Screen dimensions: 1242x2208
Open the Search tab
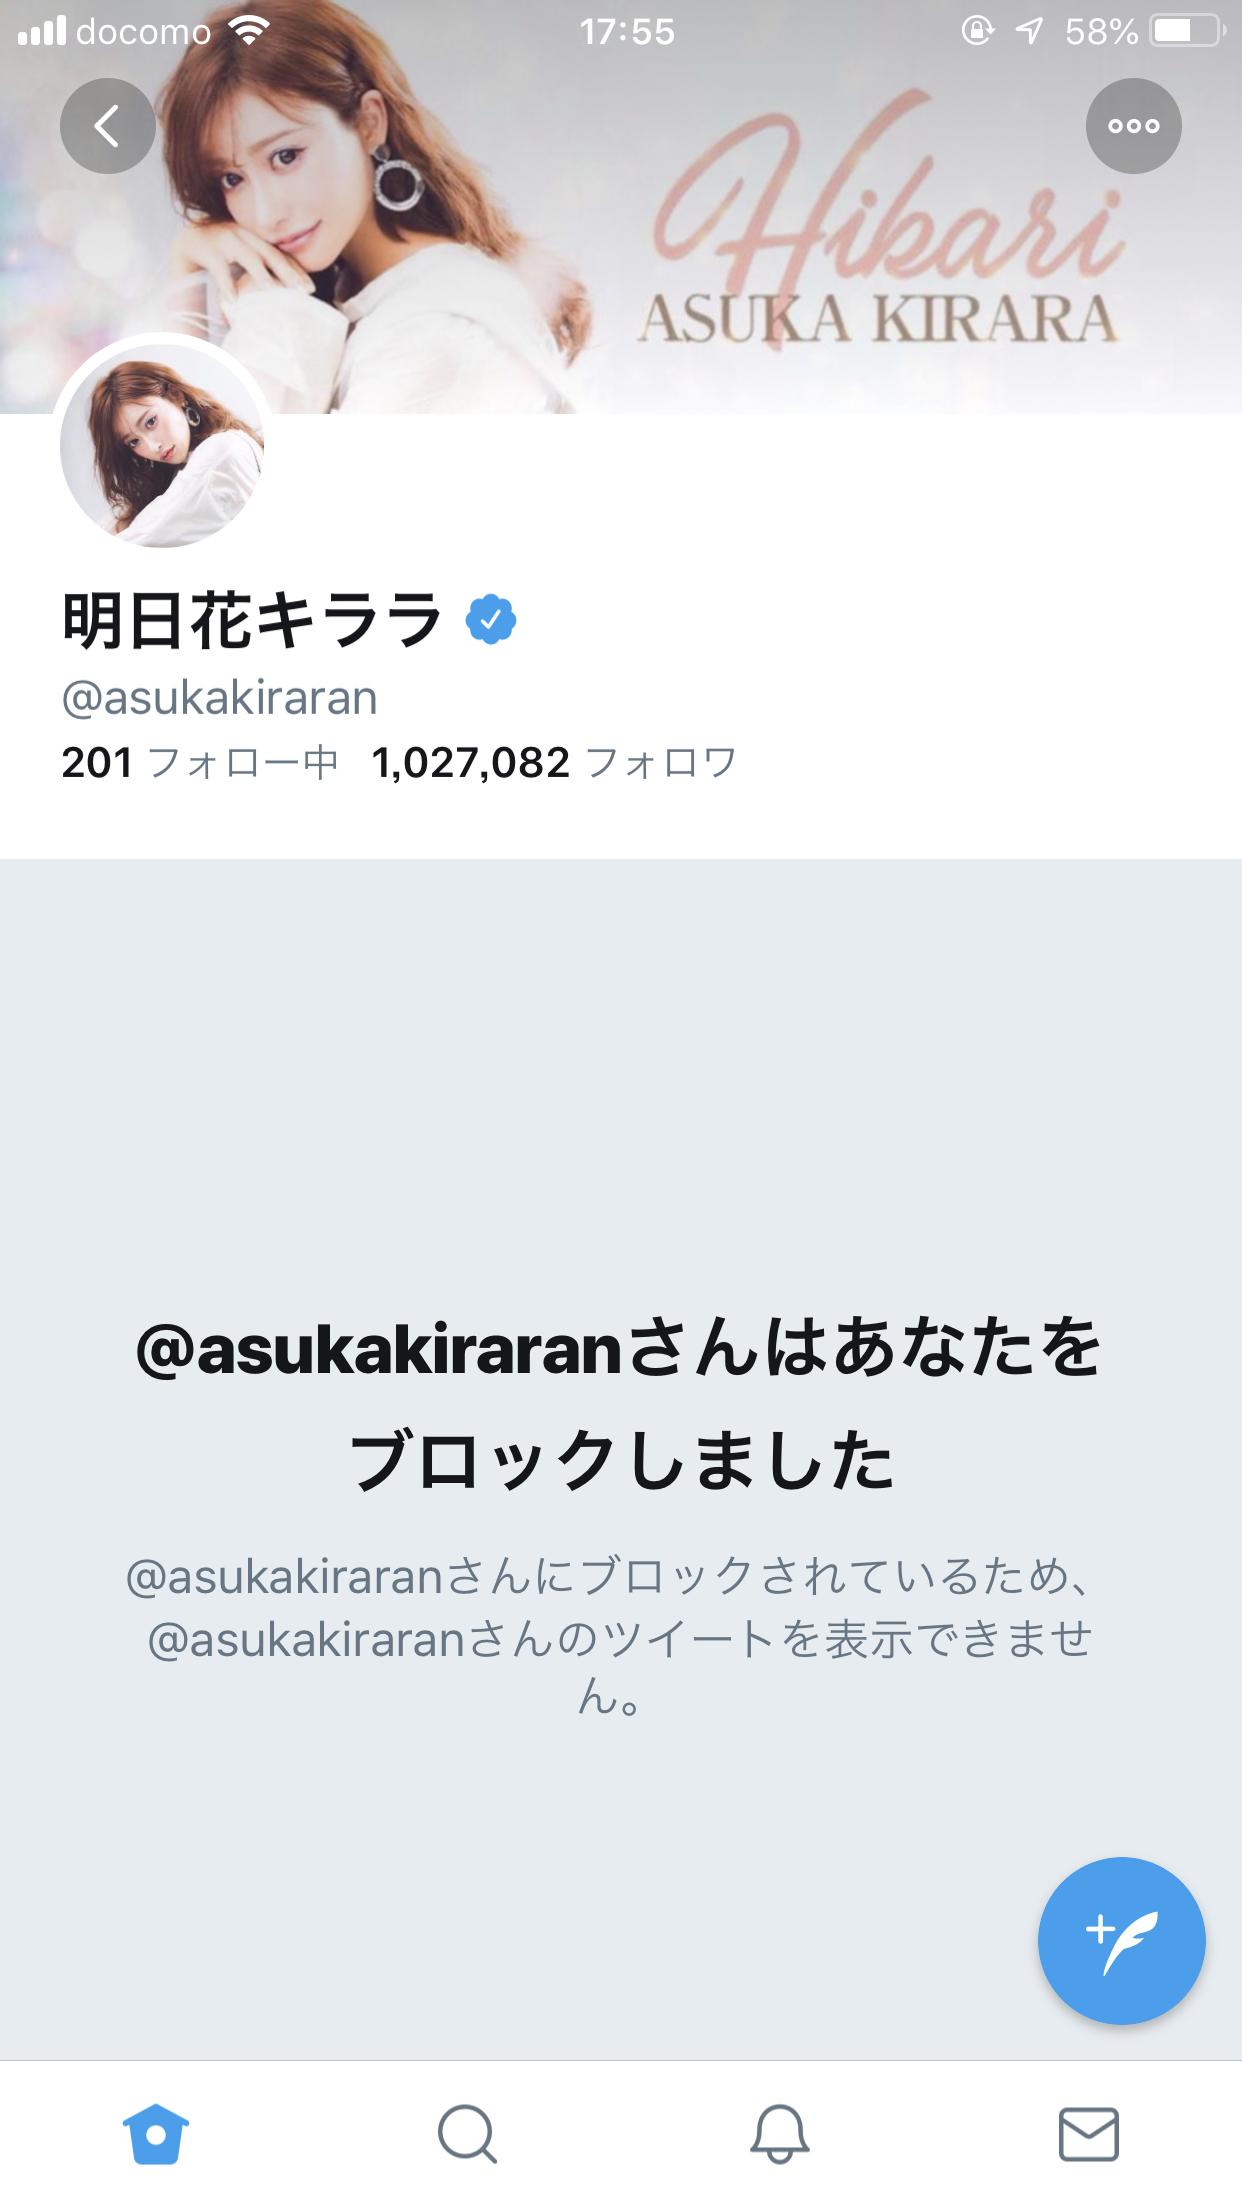click(467, 2134)
